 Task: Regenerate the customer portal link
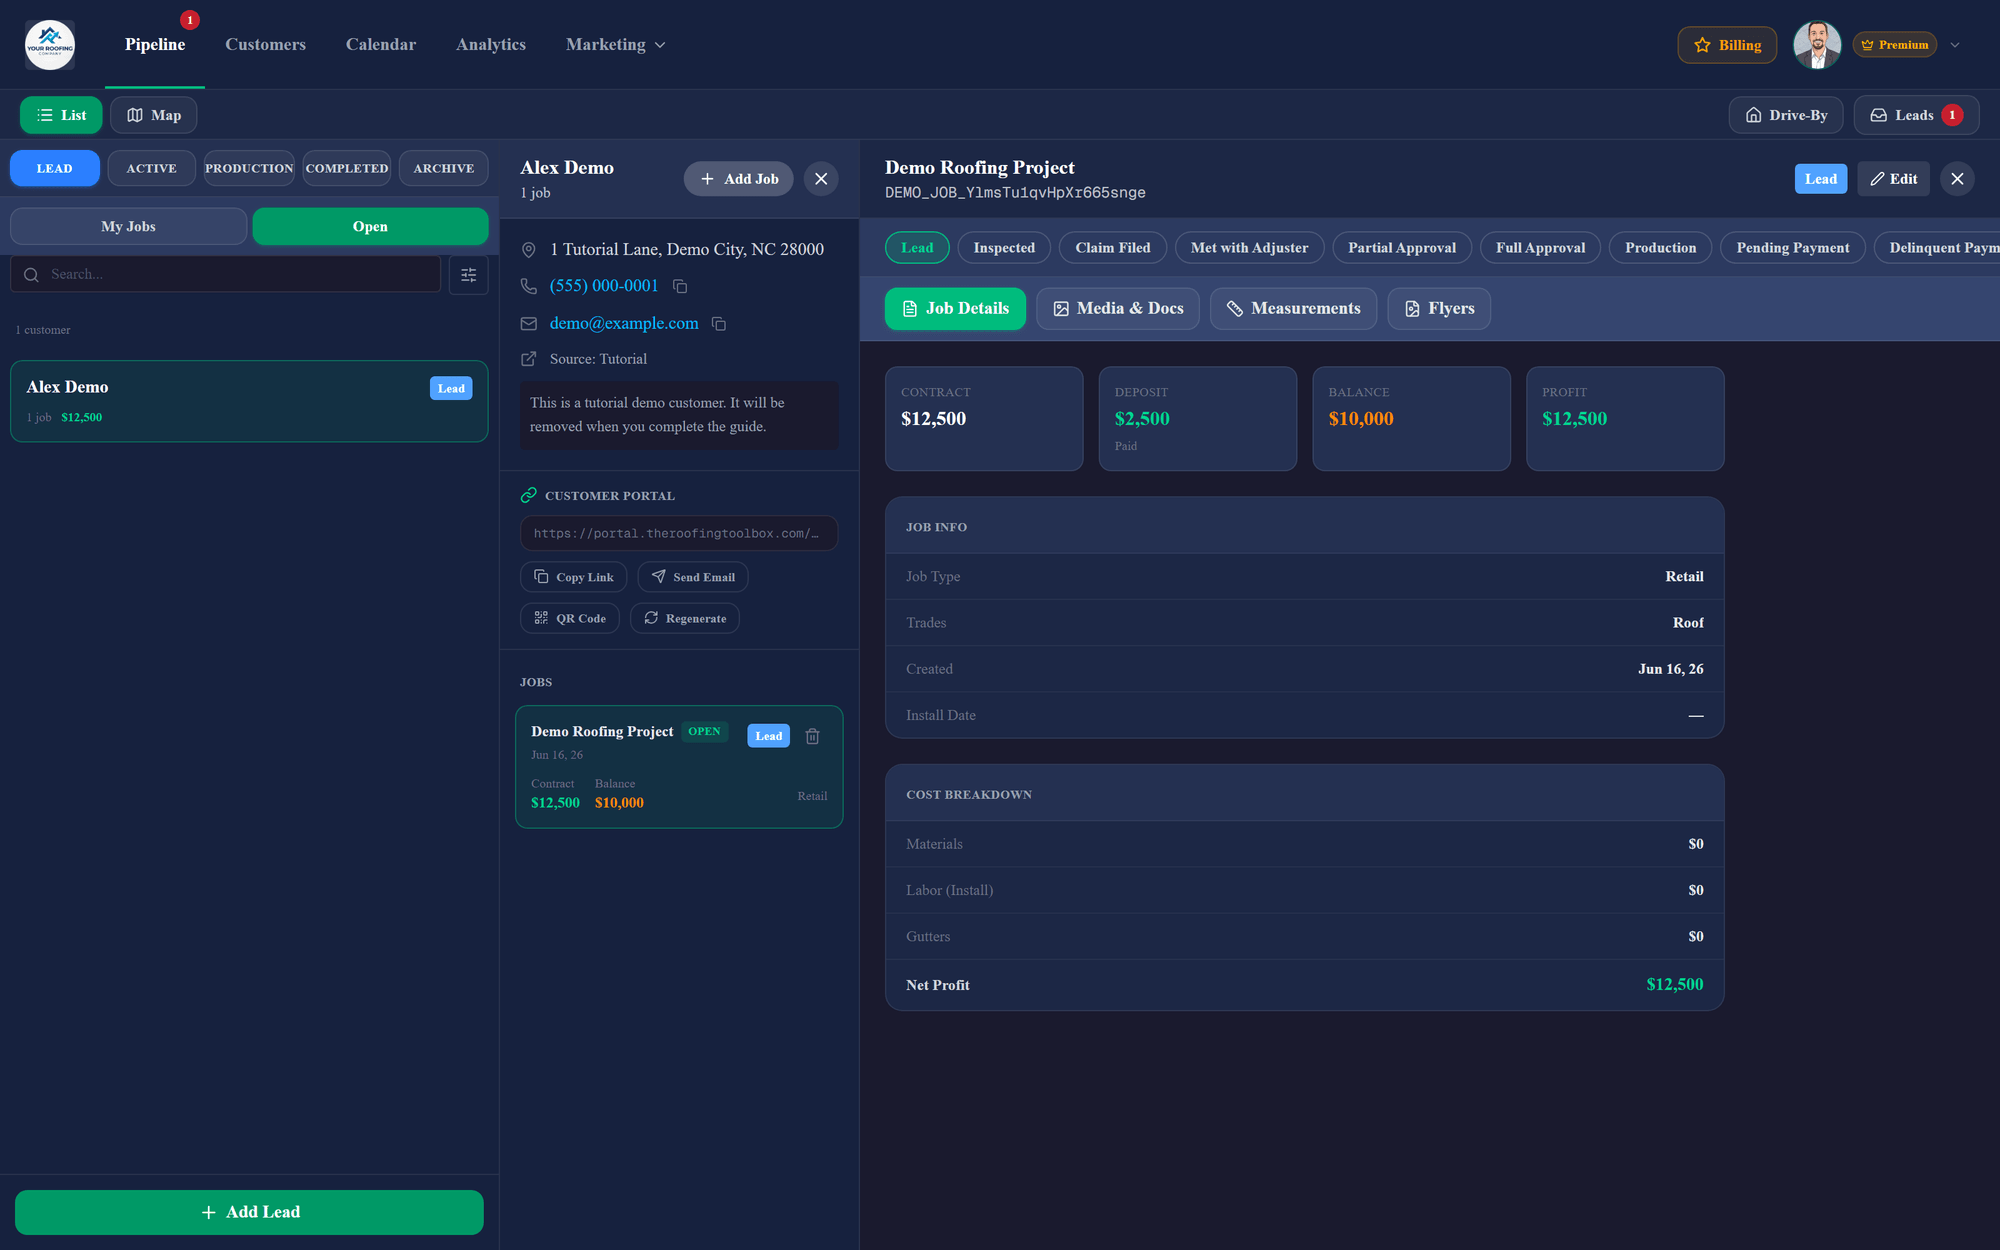tap(685, 618)
